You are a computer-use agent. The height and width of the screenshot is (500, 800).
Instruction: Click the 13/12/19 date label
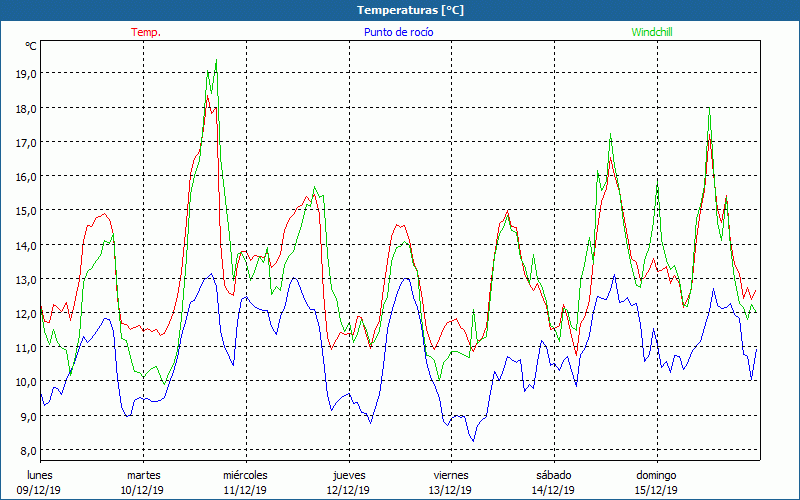click(450, 490)
